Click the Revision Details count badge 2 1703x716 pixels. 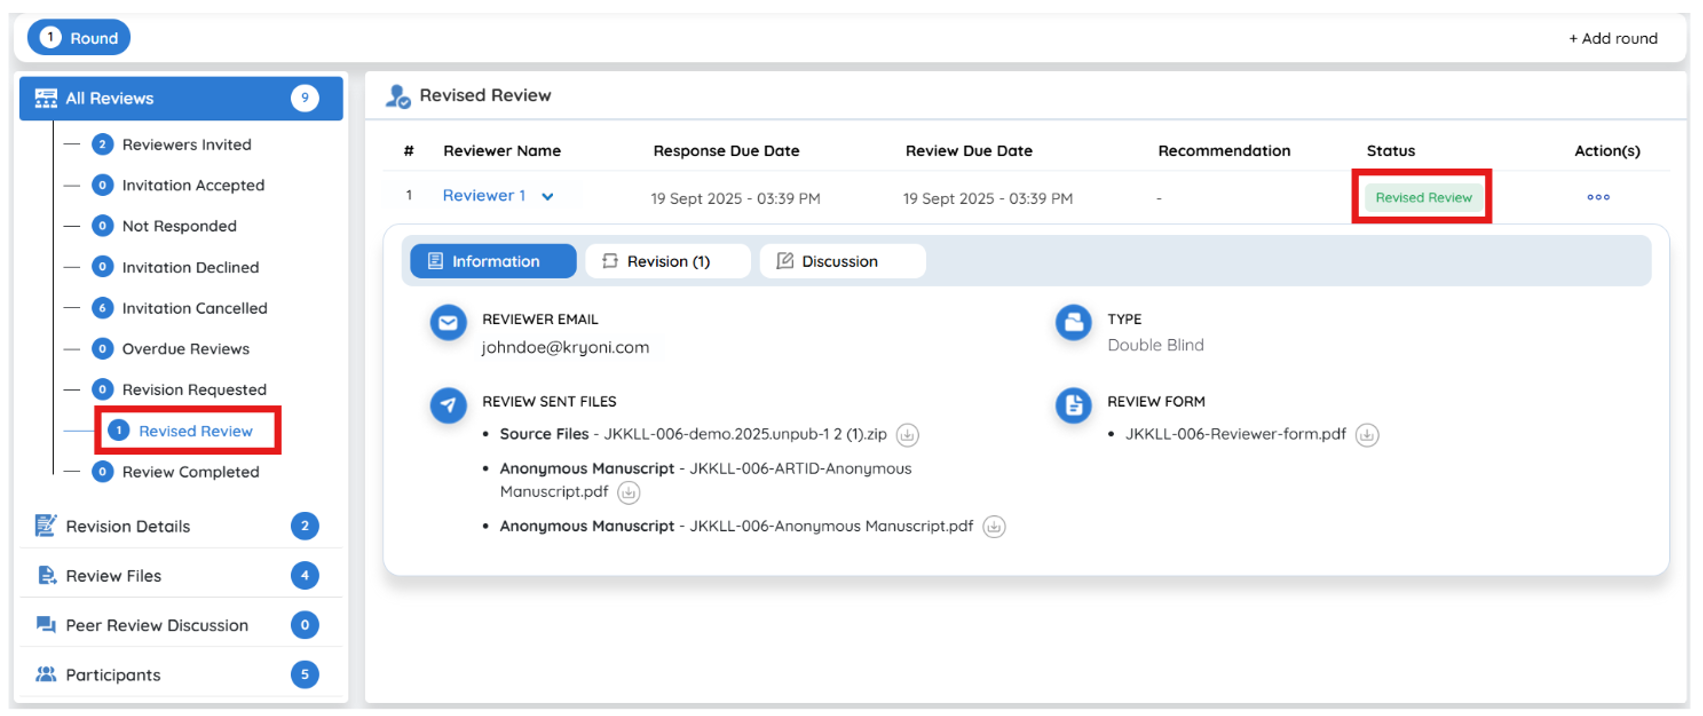305,526
